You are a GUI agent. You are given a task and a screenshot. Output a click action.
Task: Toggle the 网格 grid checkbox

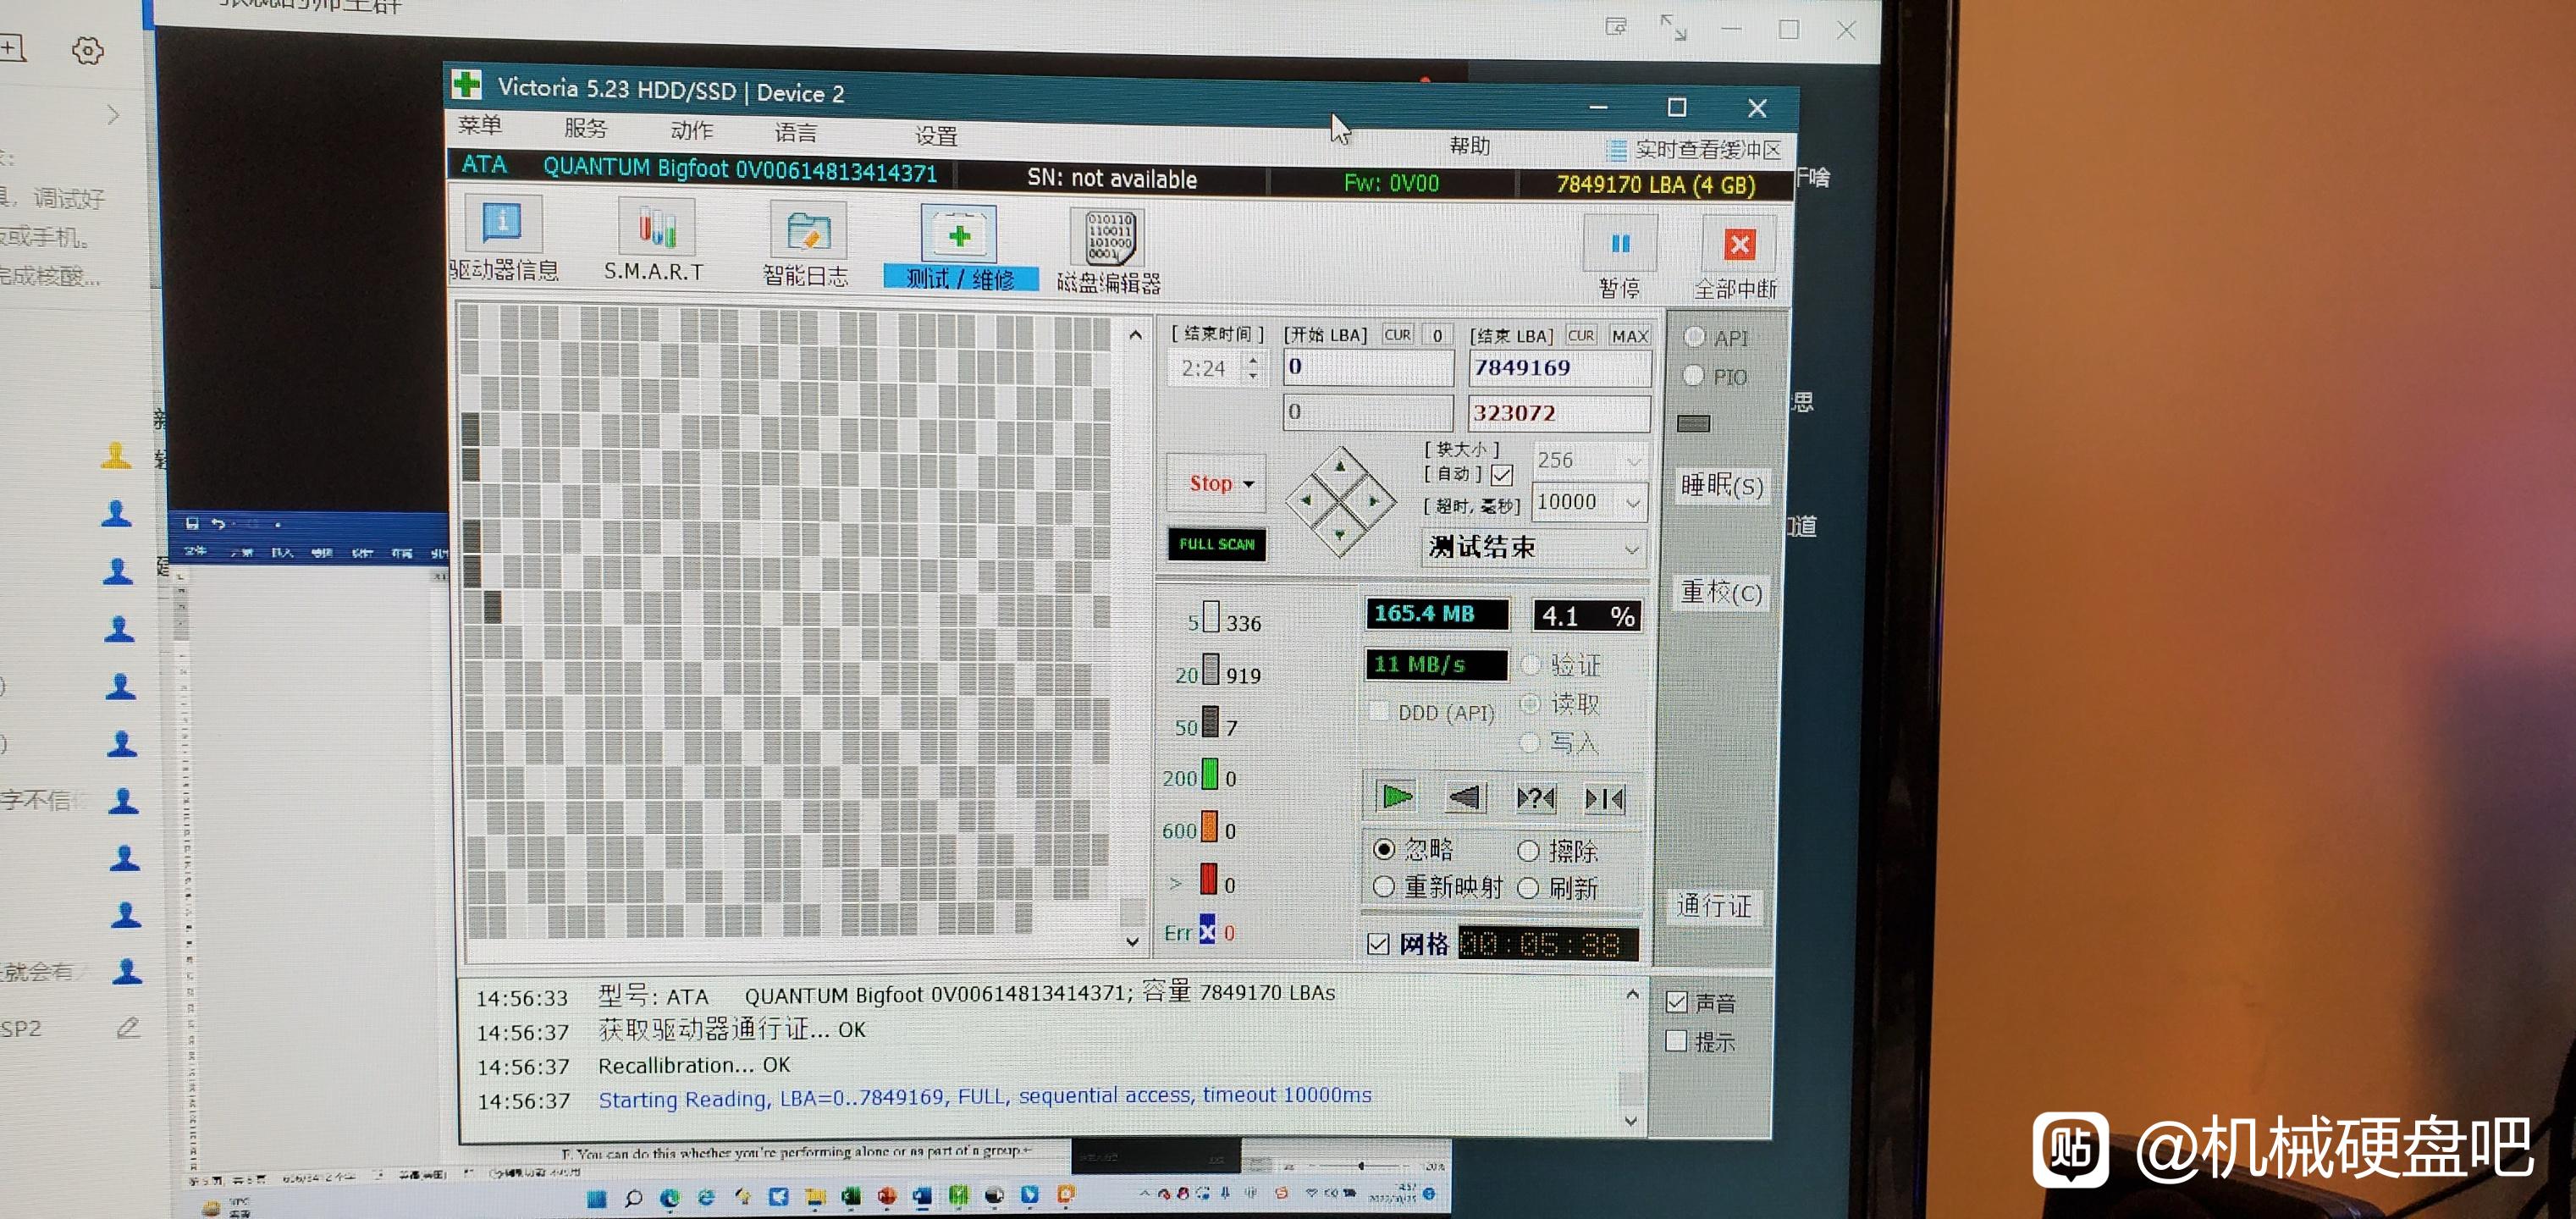1378,943
